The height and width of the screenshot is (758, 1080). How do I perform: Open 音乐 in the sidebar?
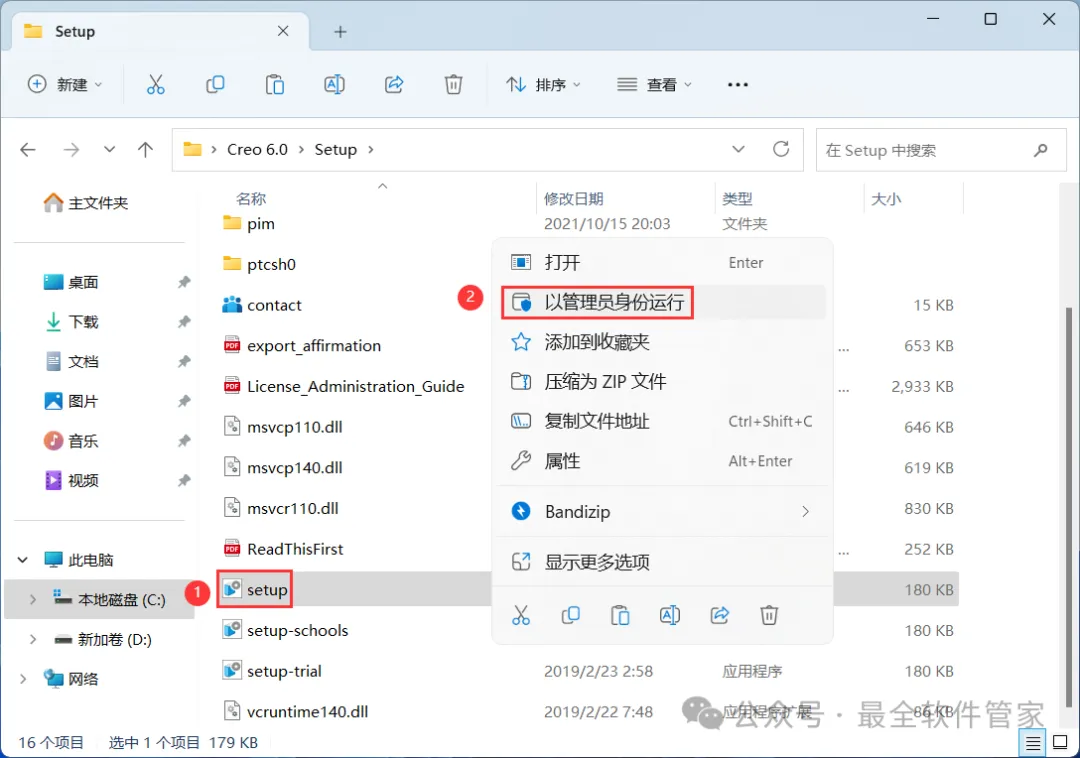coord(72,441)
